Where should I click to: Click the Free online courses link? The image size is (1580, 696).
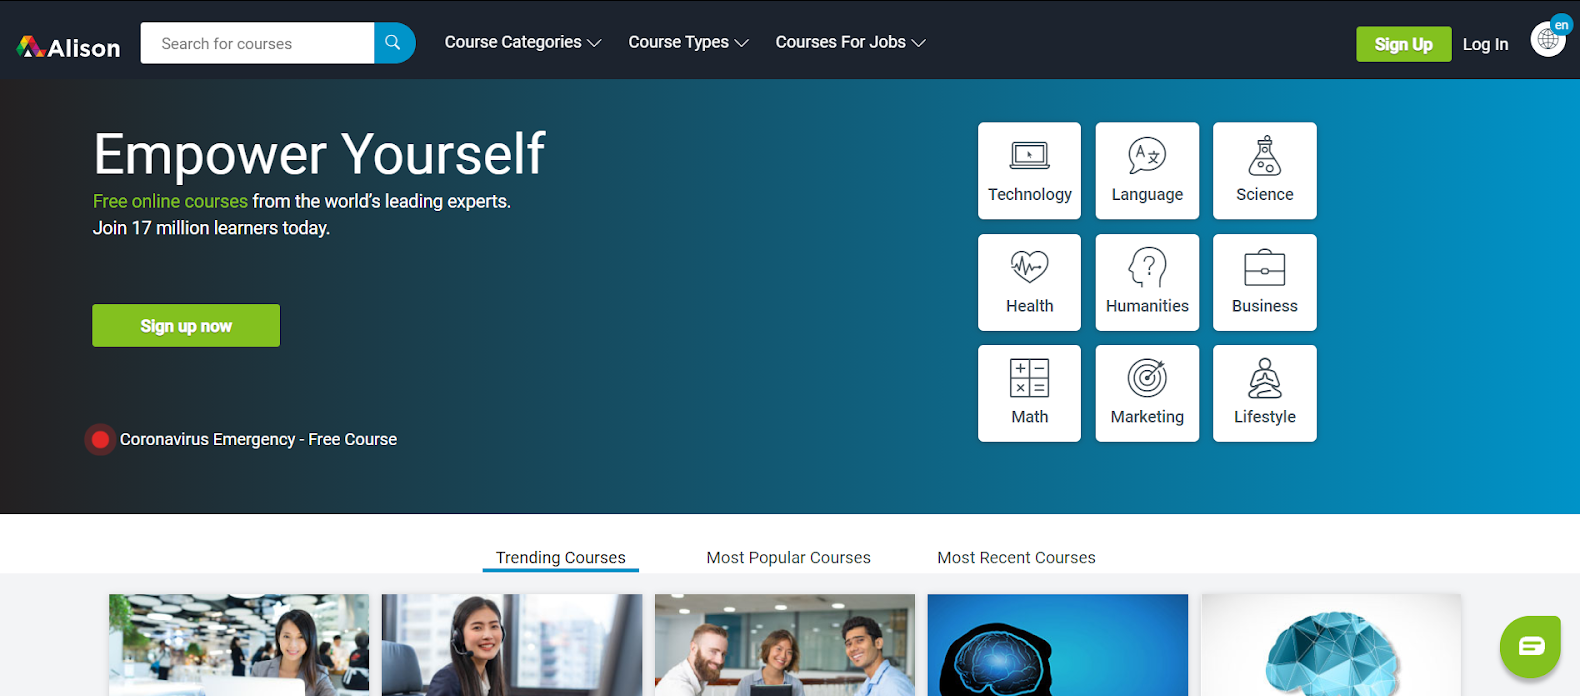pos(170,201)
